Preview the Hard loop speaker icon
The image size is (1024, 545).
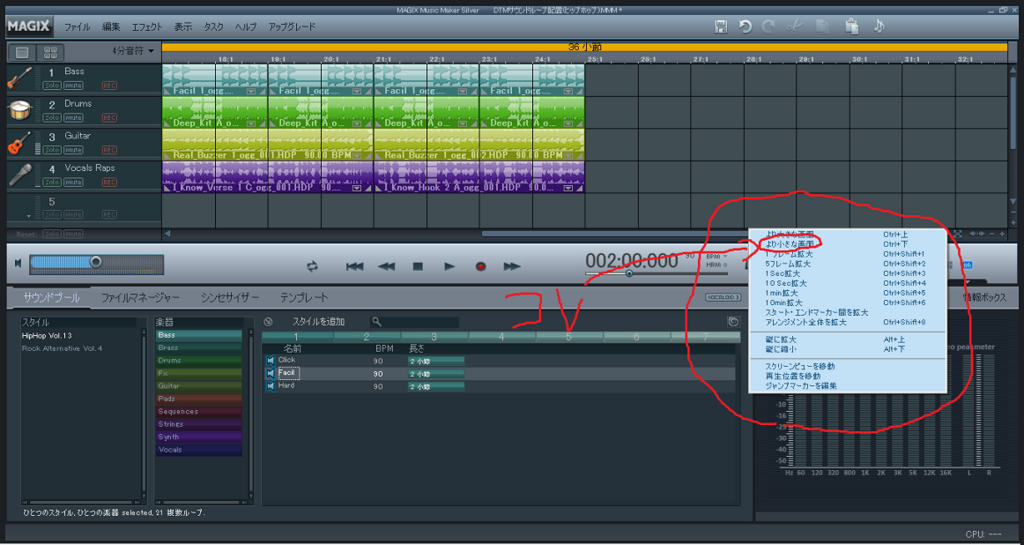coord(270,386)
